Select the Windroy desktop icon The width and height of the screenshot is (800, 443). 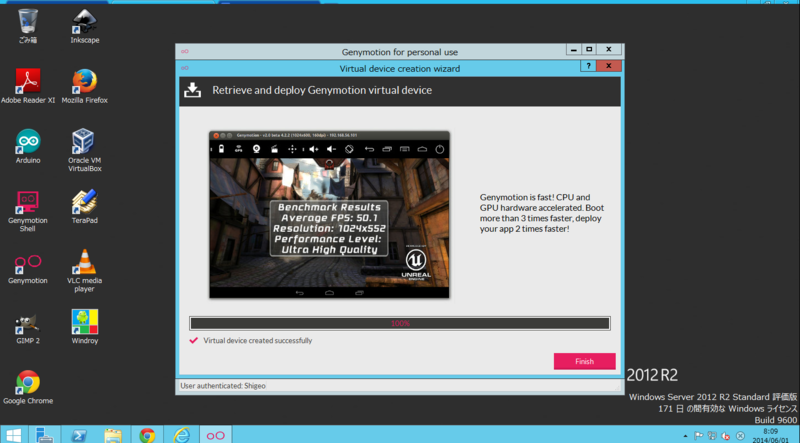85,327
